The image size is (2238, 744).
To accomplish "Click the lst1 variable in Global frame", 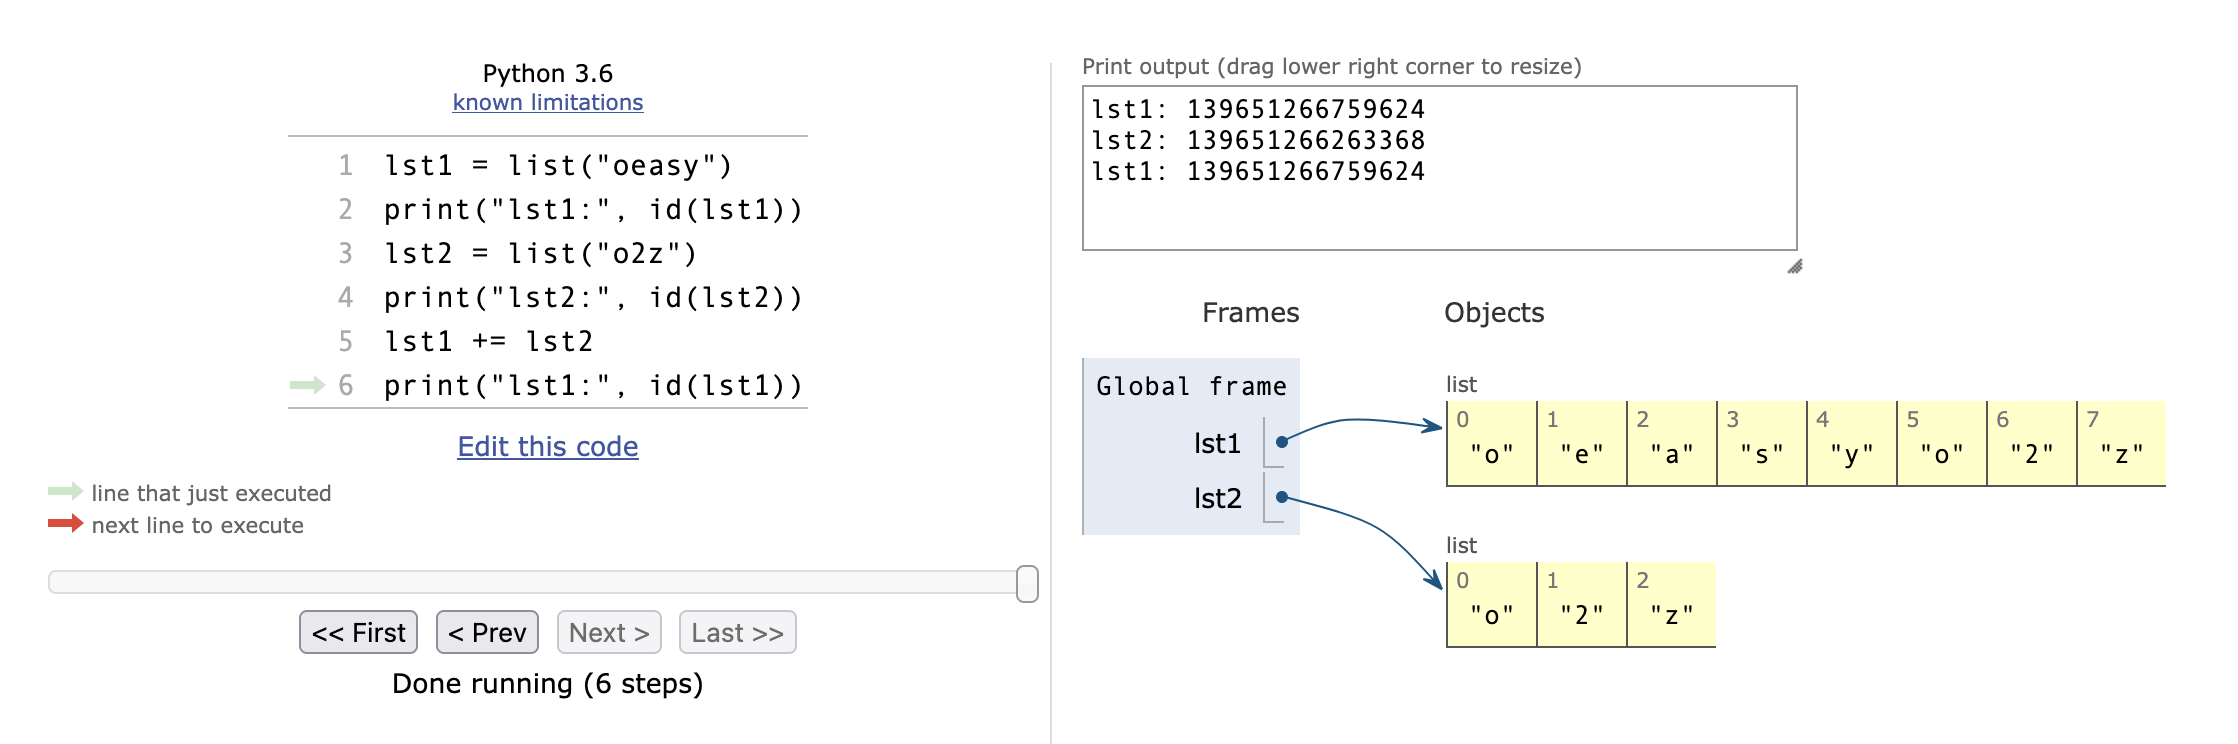I will (1217, 443).
